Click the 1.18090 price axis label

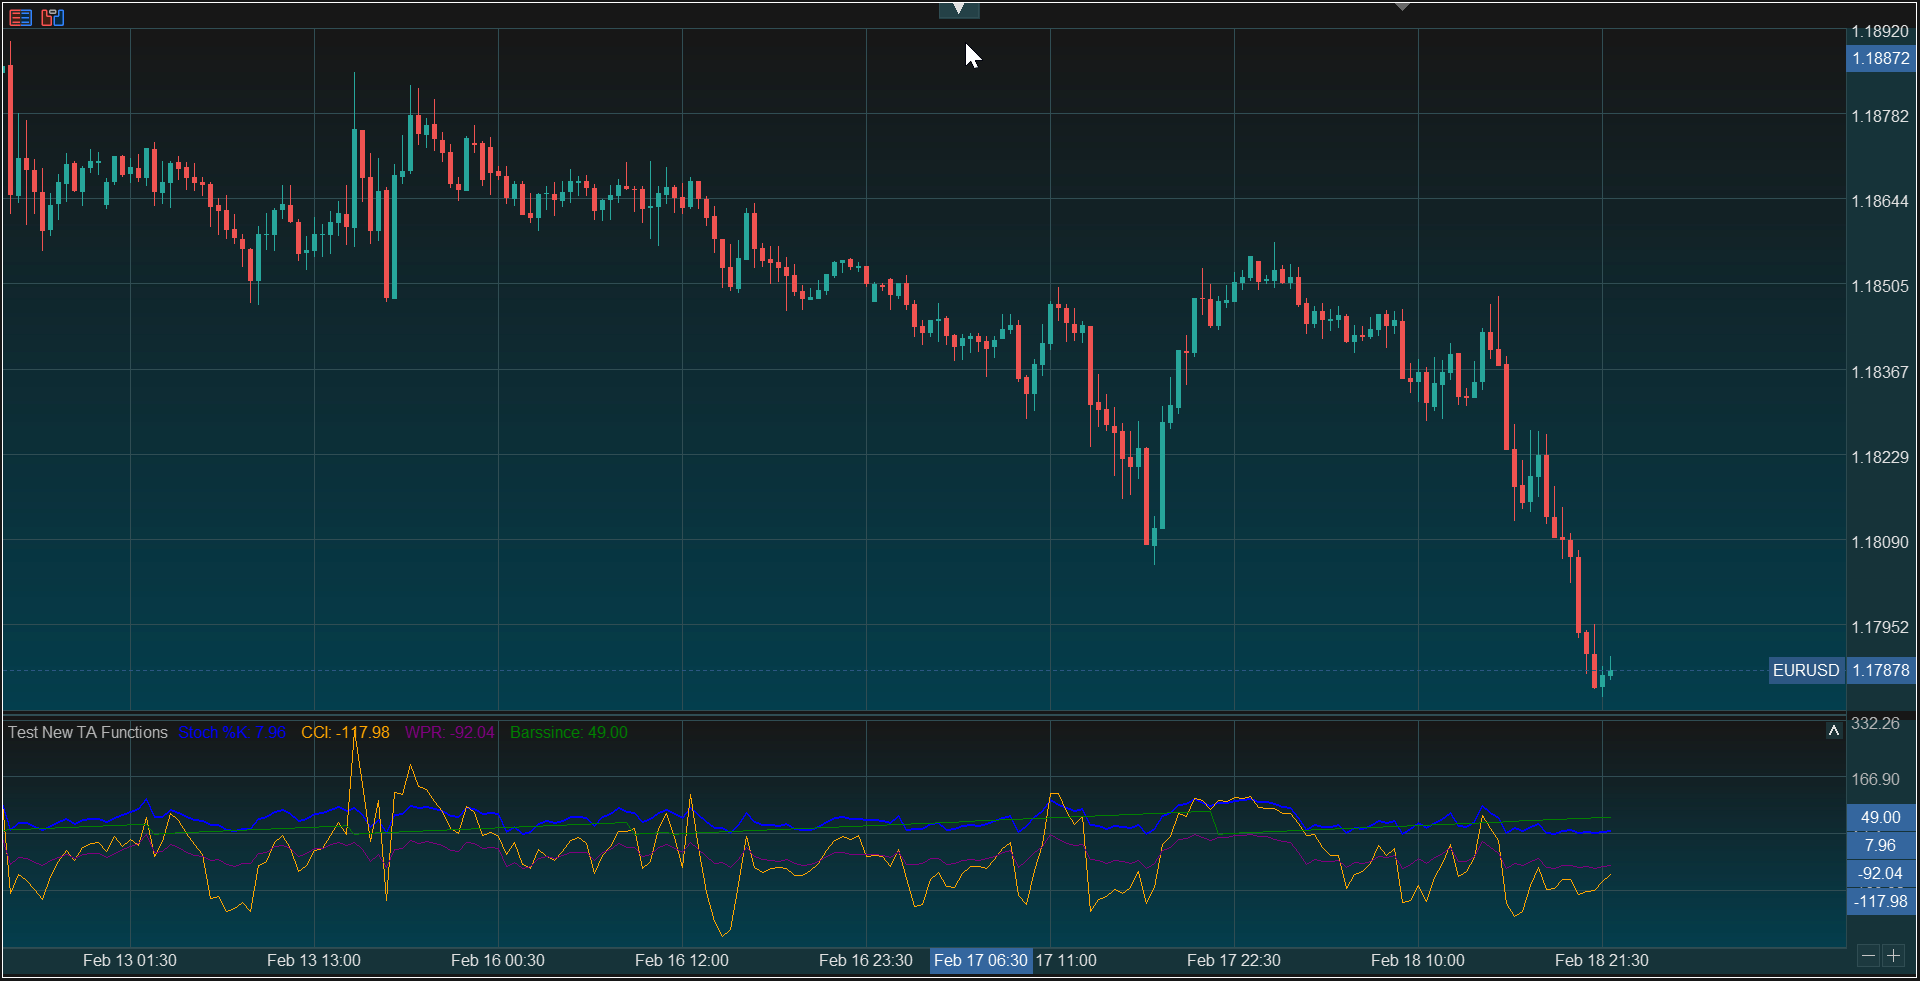(1880, 542)
